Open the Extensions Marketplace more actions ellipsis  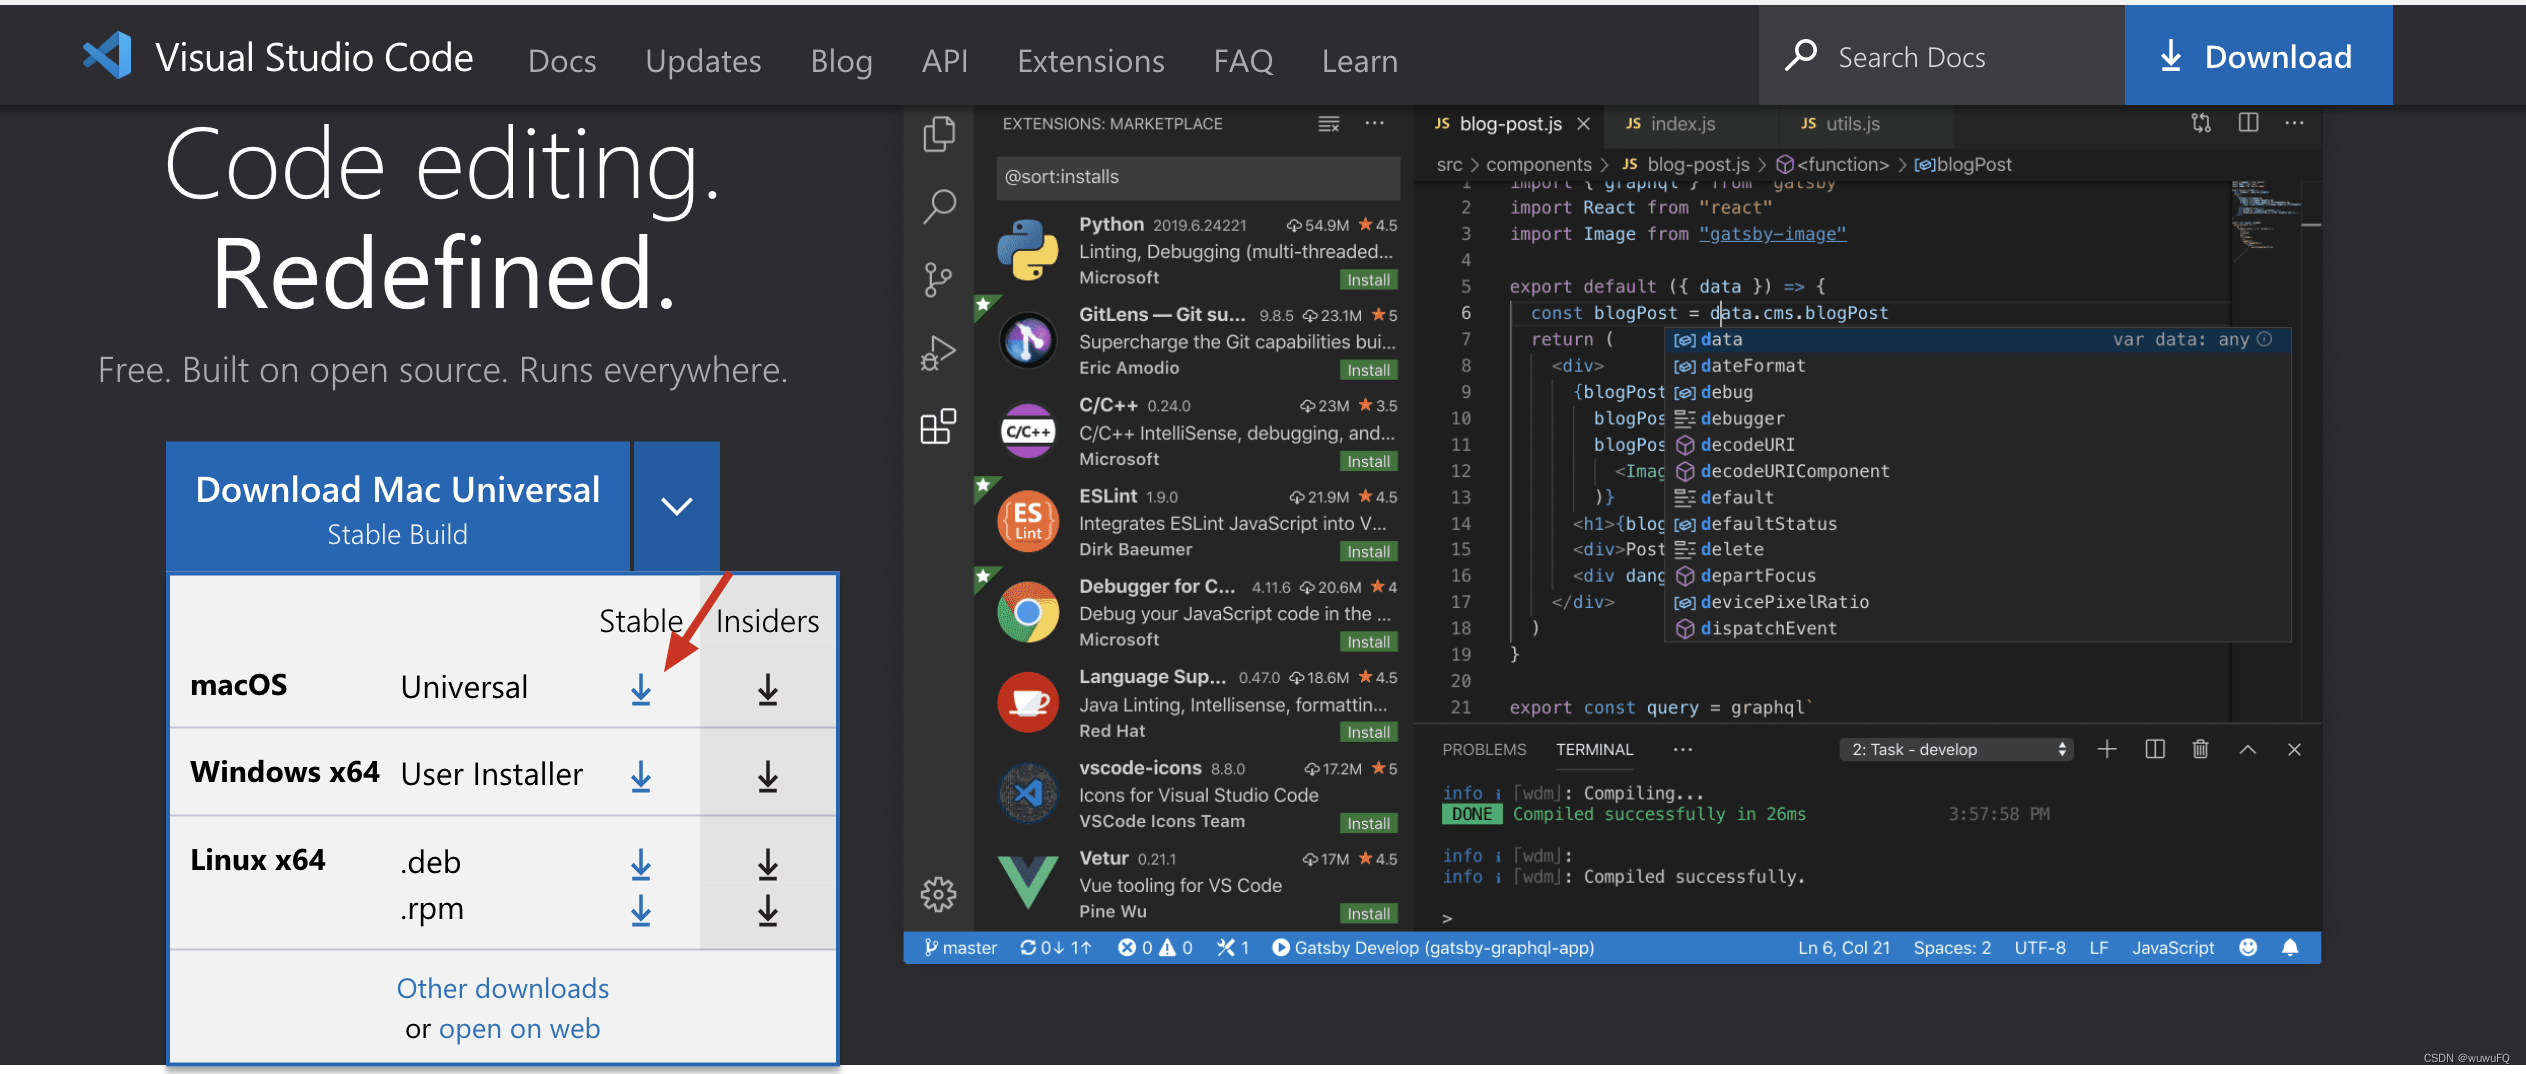pyautogui.click(x=1375, y=123)
